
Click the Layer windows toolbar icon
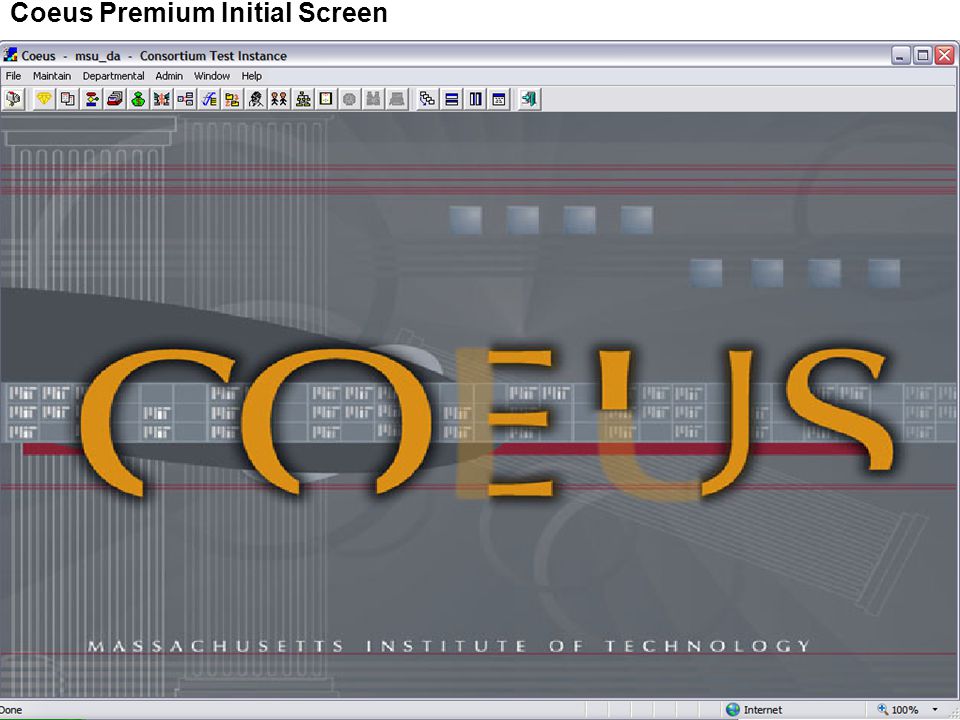pyautogui.click(x=499, y=99)
